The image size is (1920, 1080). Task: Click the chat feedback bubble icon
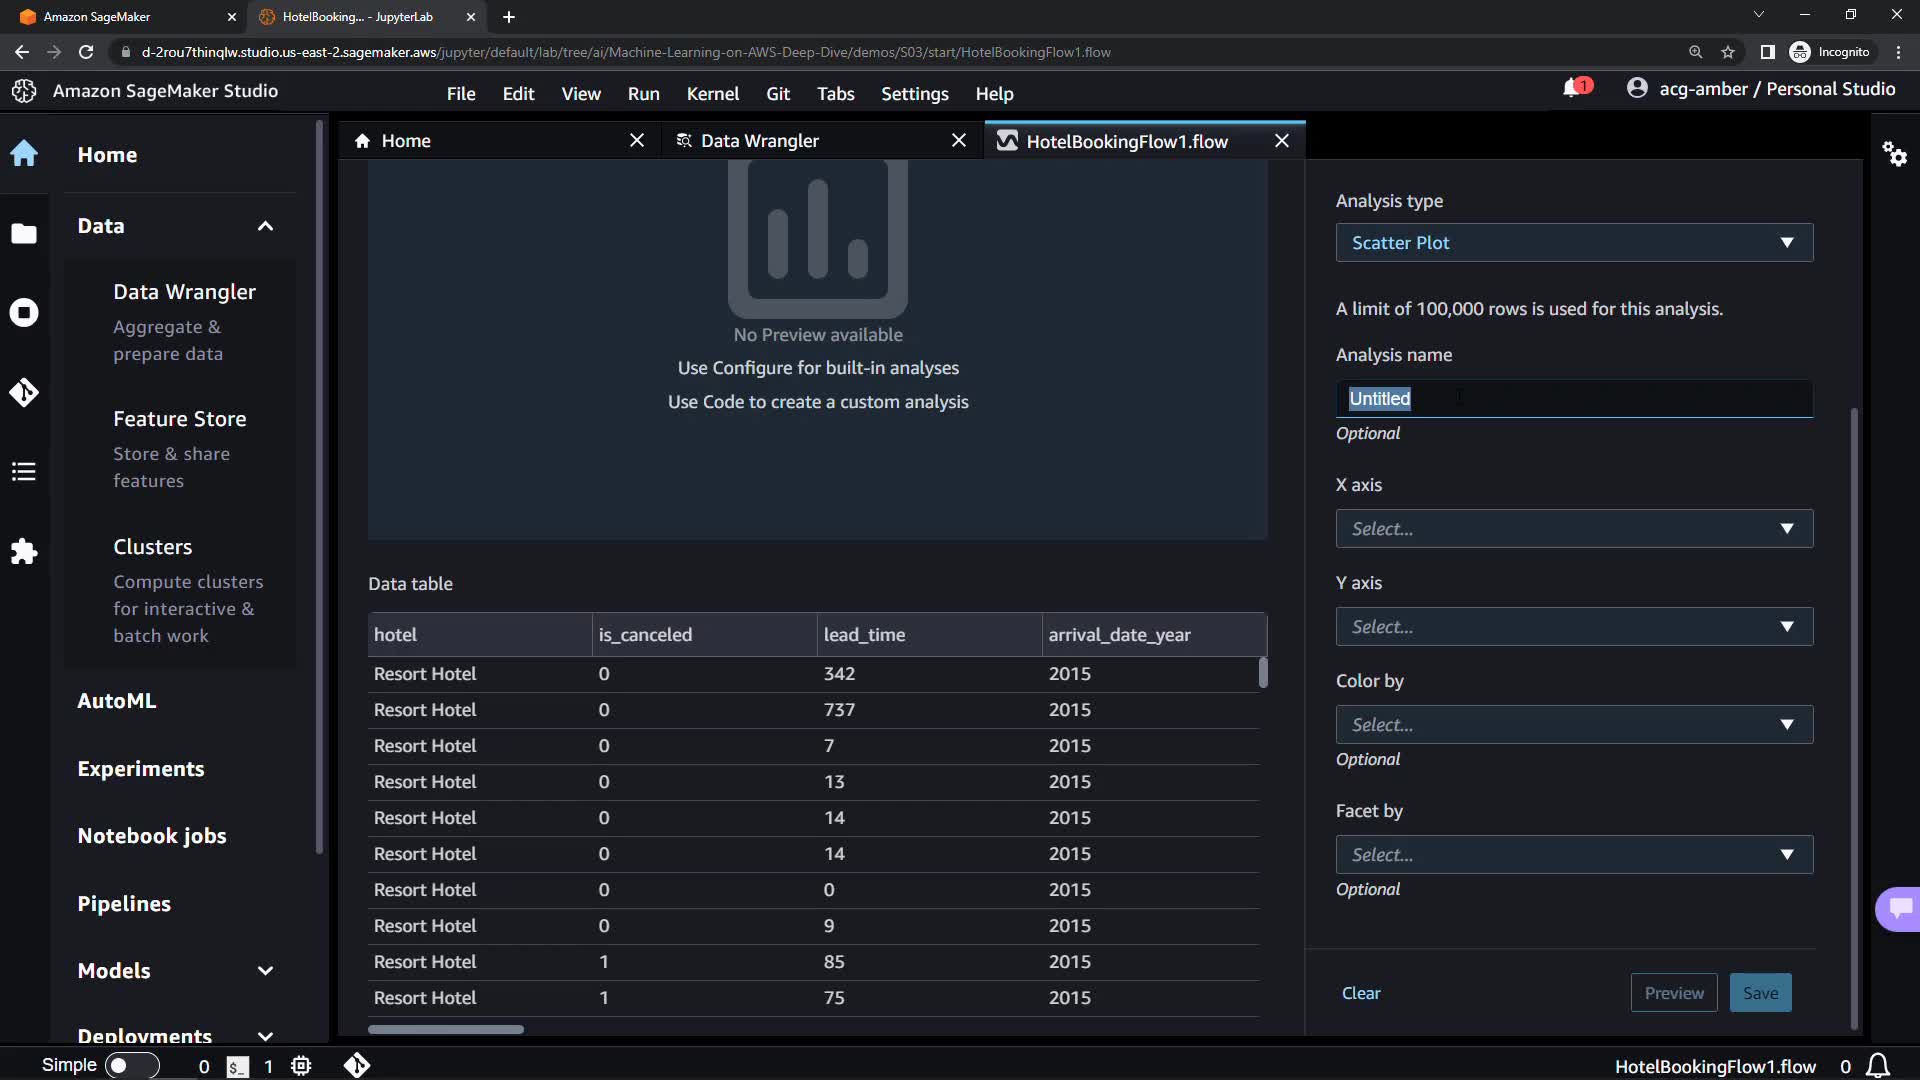click(x=1899, y=908)
